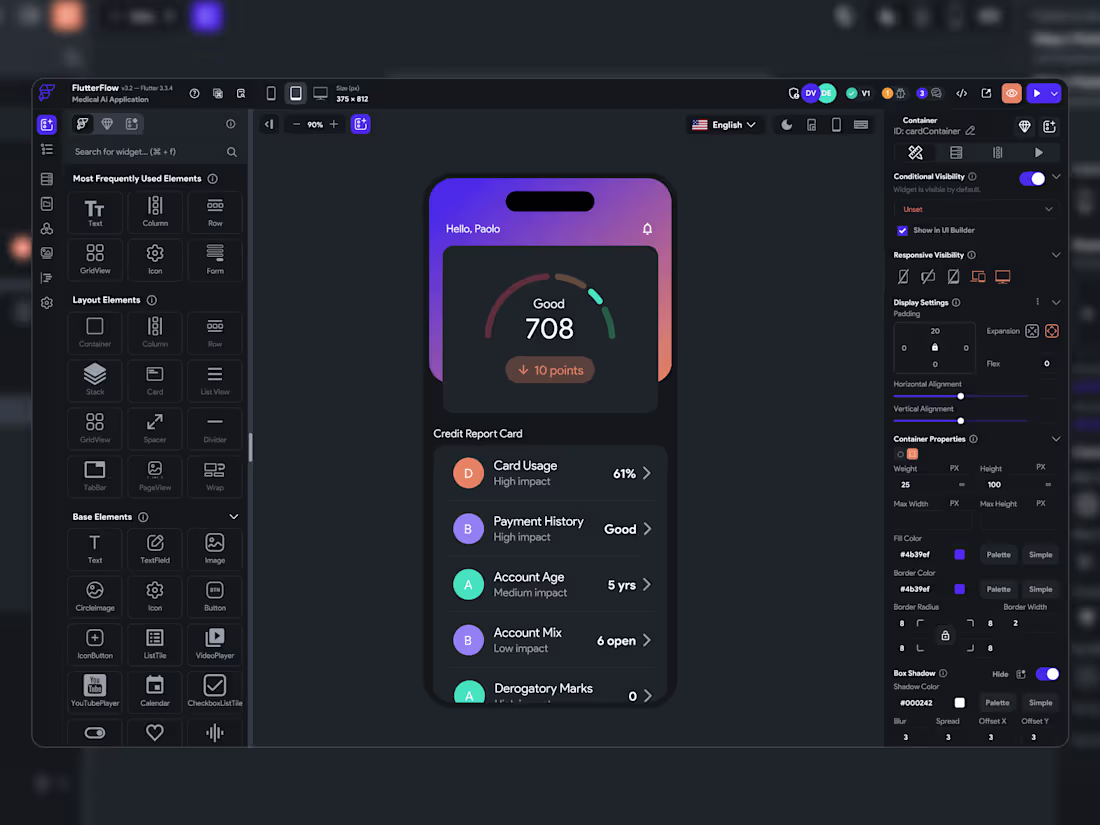Open the Widget Tree list icon
1100x825 pixels.
pyautogui.click(x=47, y=149)
